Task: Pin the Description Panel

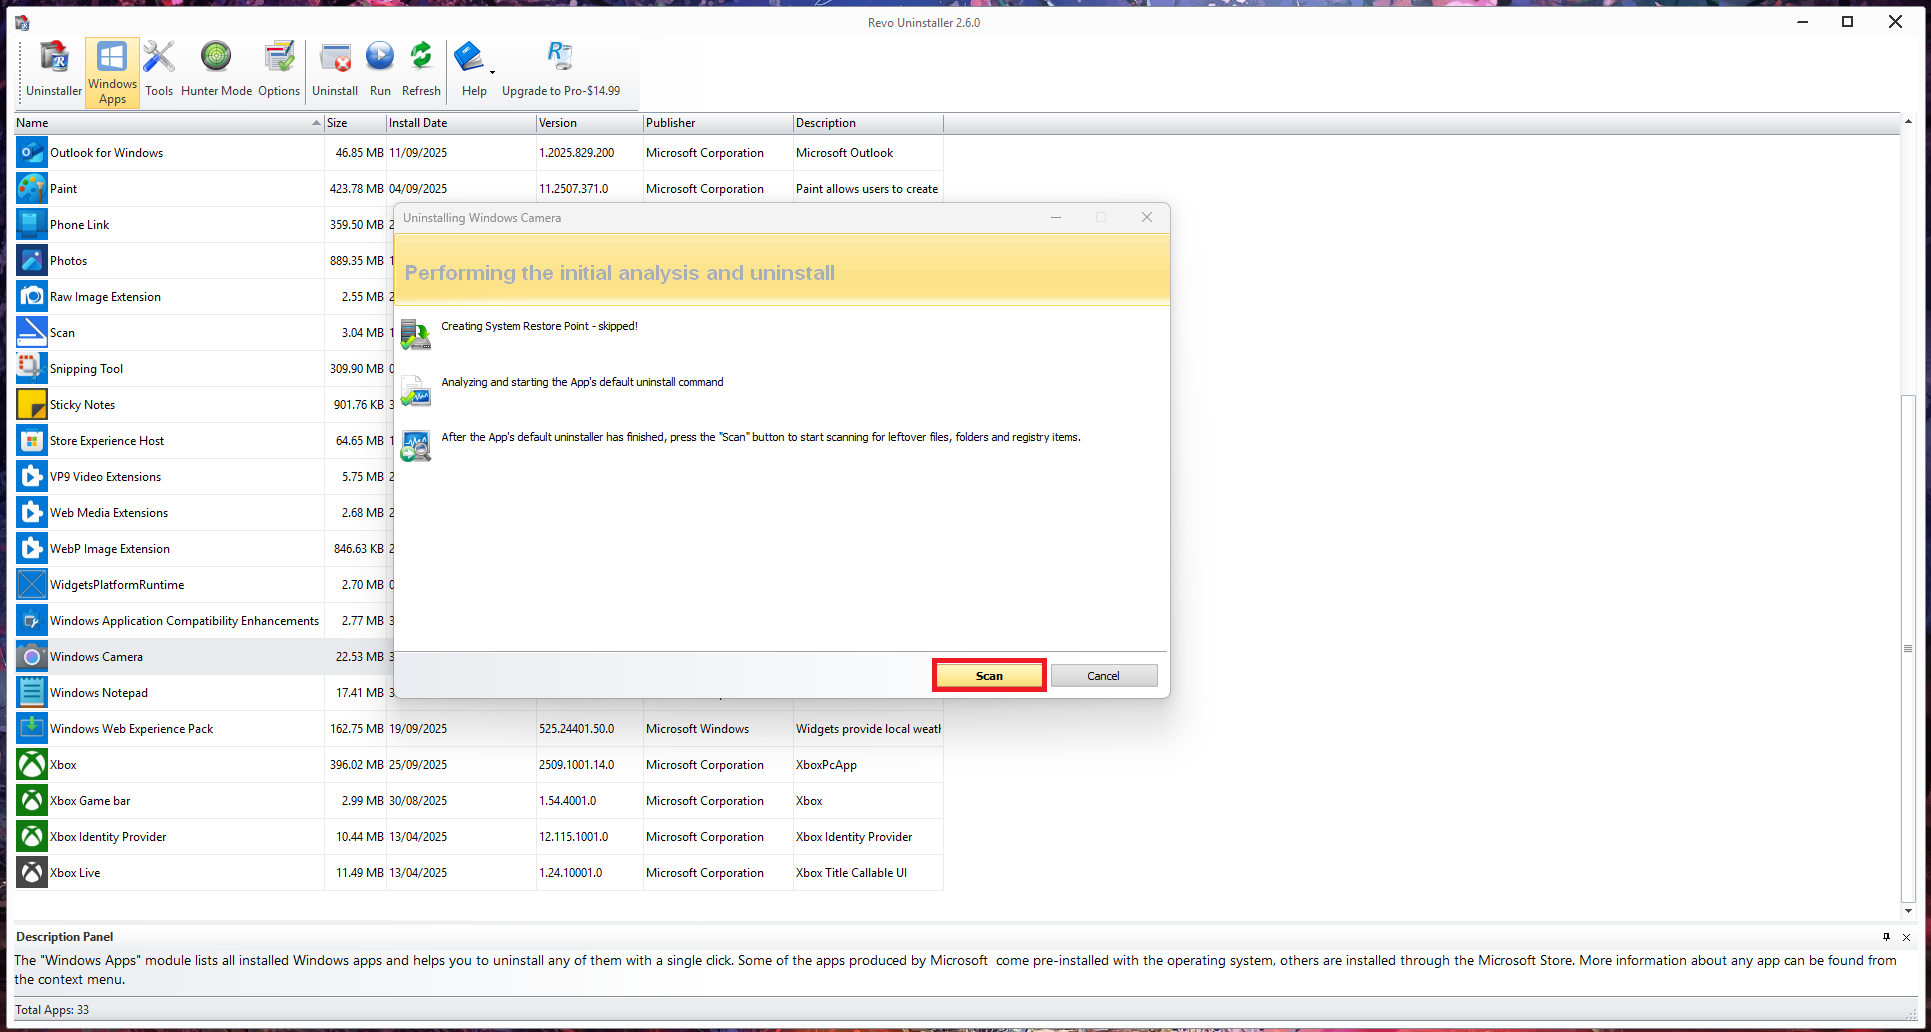Action: pyautogui.click(x=1886, y=937)
